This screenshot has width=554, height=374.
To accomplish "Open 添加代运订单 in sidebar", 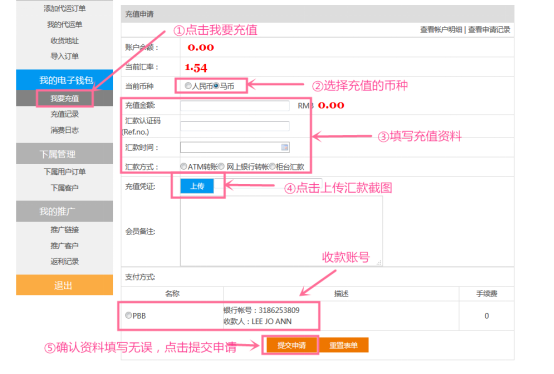I will pos(65,8).
